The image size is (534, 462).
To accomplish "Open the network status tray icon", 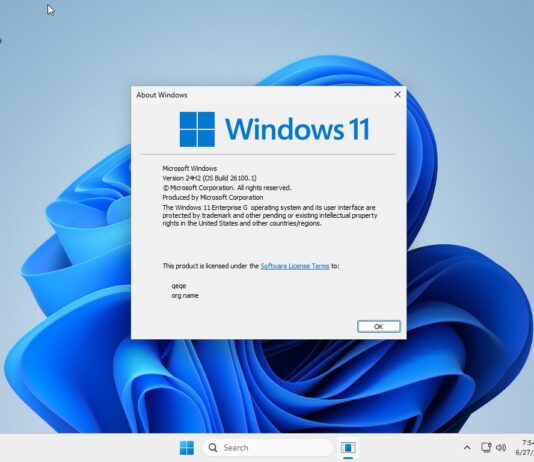I will 486,447.
